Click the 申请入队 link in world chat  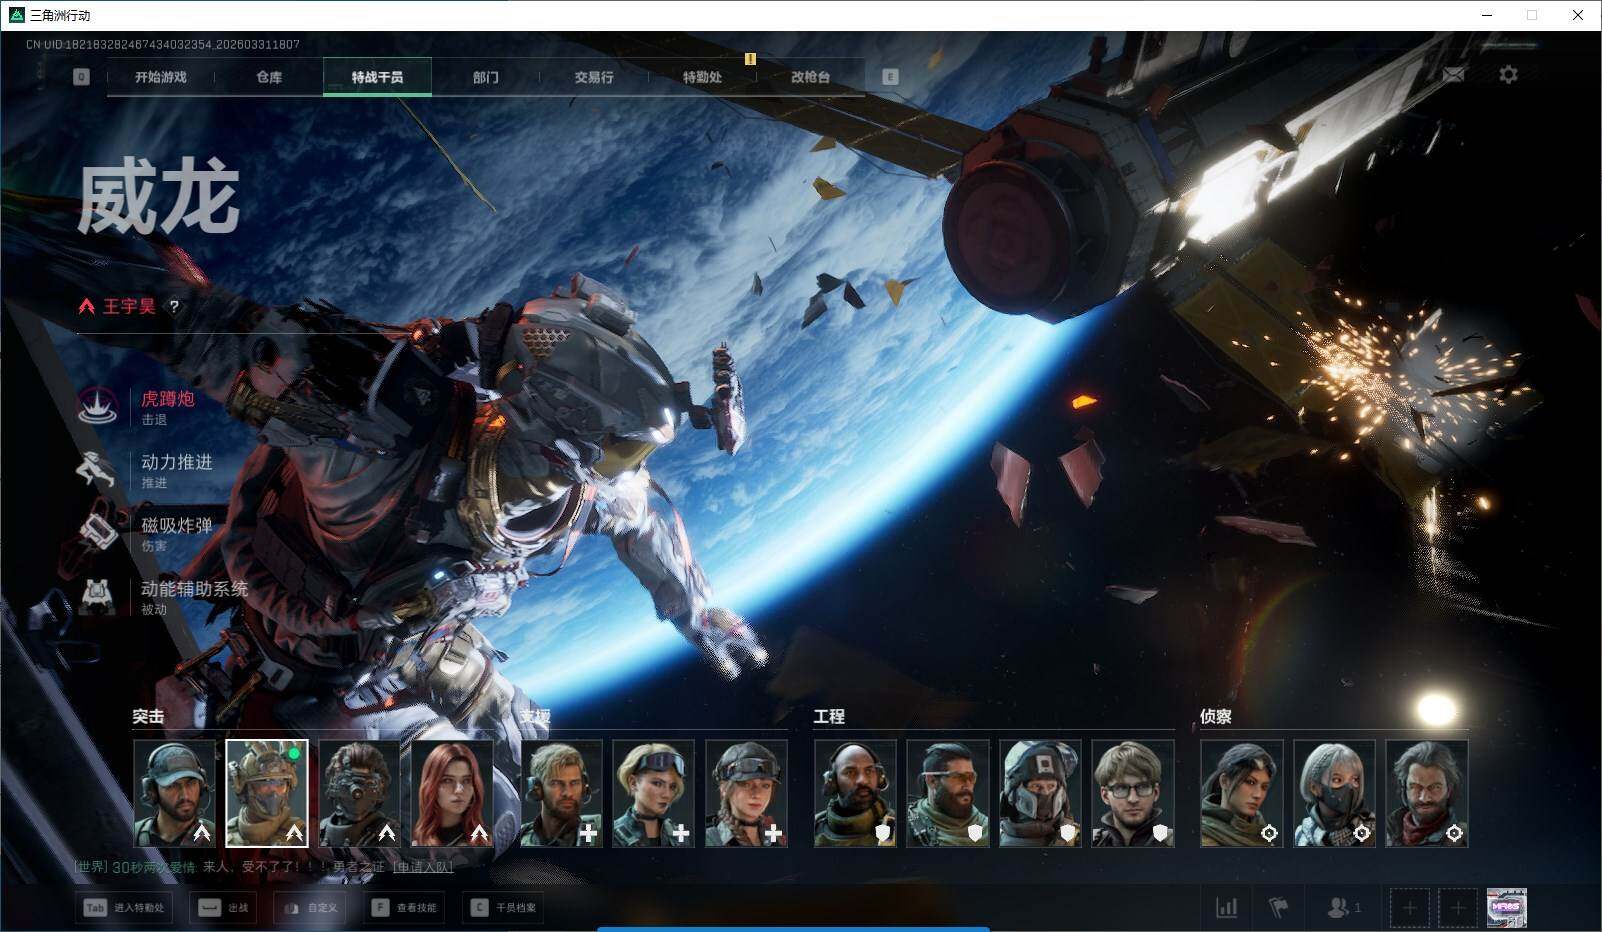click(x=423, y=867)
